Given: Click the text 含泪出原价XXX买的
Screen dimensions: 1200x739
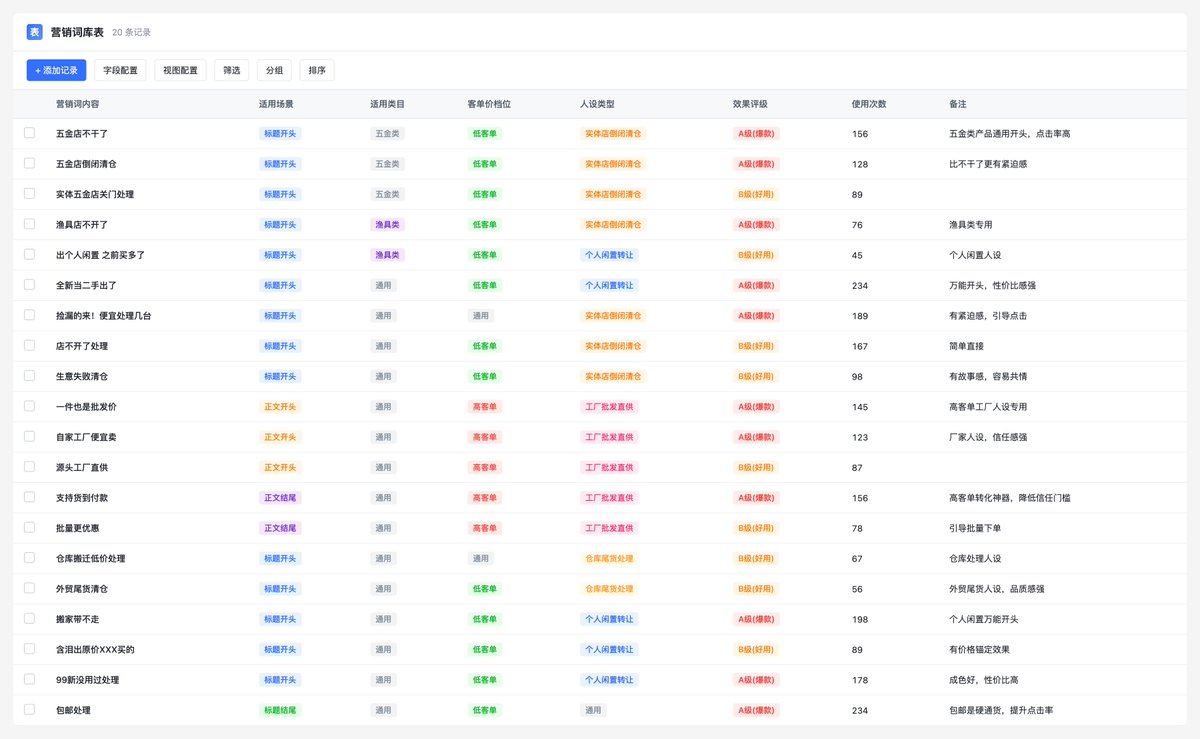Looking at the screenshot, I should point(95,650).
